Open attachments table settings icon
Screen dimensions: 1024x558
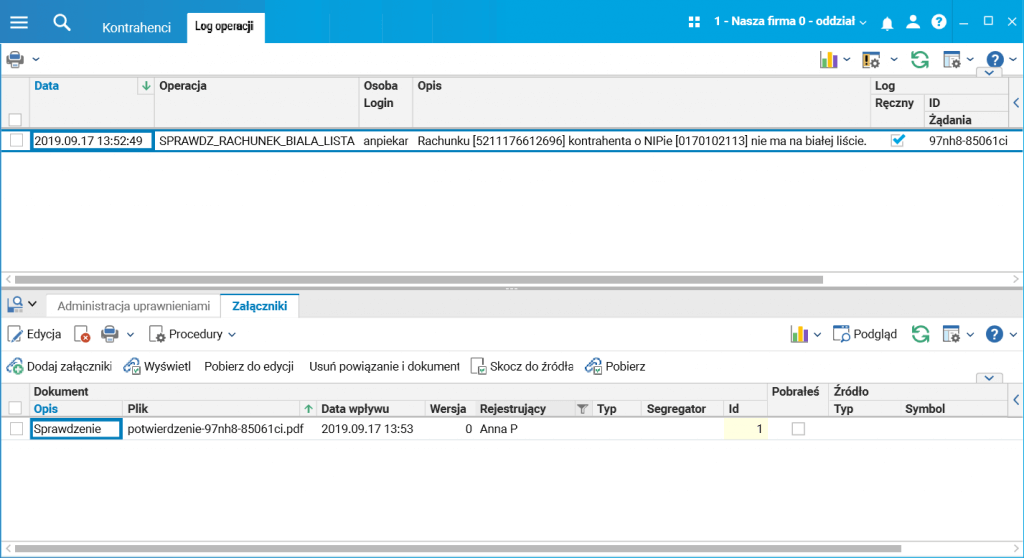tap(952, 335)
